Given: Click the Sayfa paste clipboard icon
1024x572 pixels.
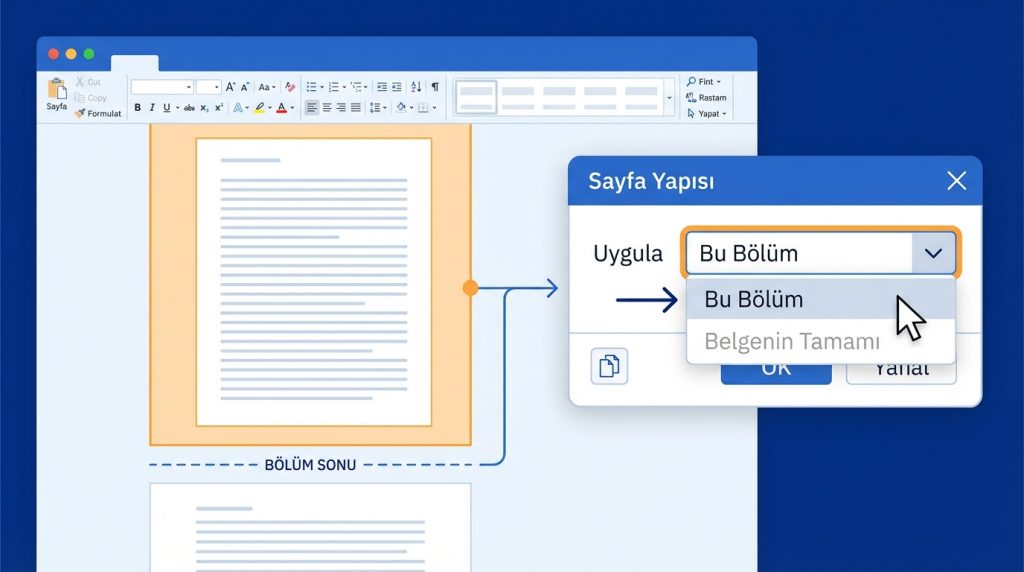Looking at the screenshot, I should 57,89.
